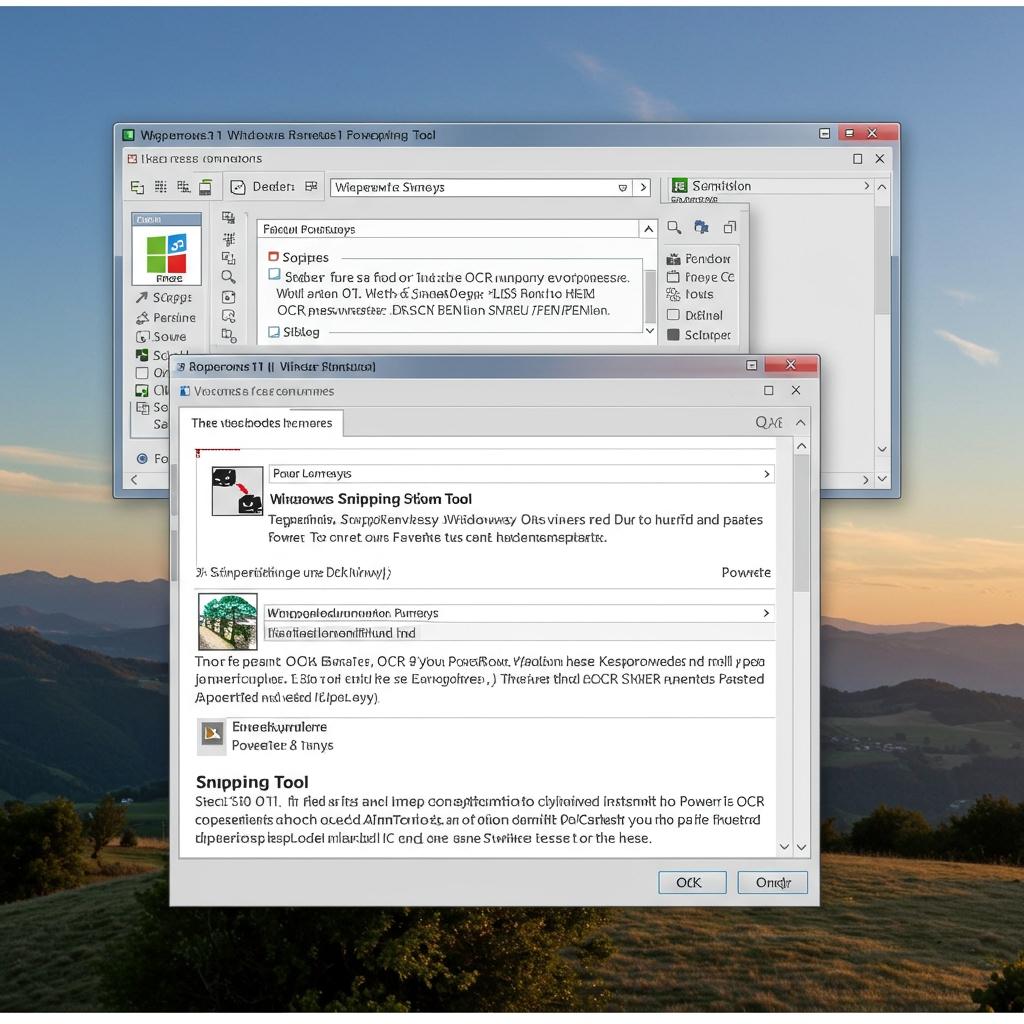This screenshot has height=1024, width=1024.
Task: Click the Persline icon in the left sidebar
Action: 142,317
